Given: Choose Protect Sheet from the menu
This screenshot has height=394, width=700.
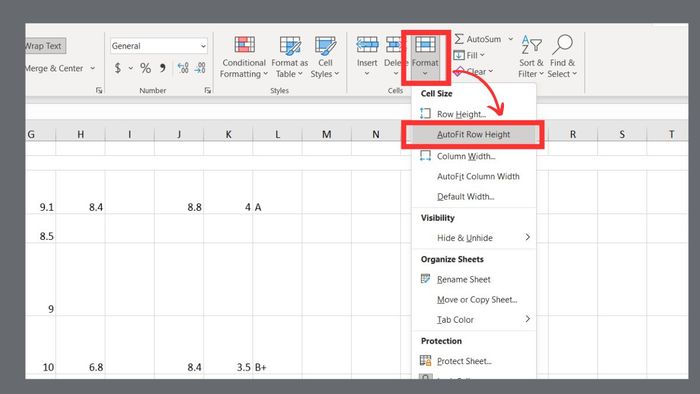Looking at the screenshot, I should (x=474, y=361).
